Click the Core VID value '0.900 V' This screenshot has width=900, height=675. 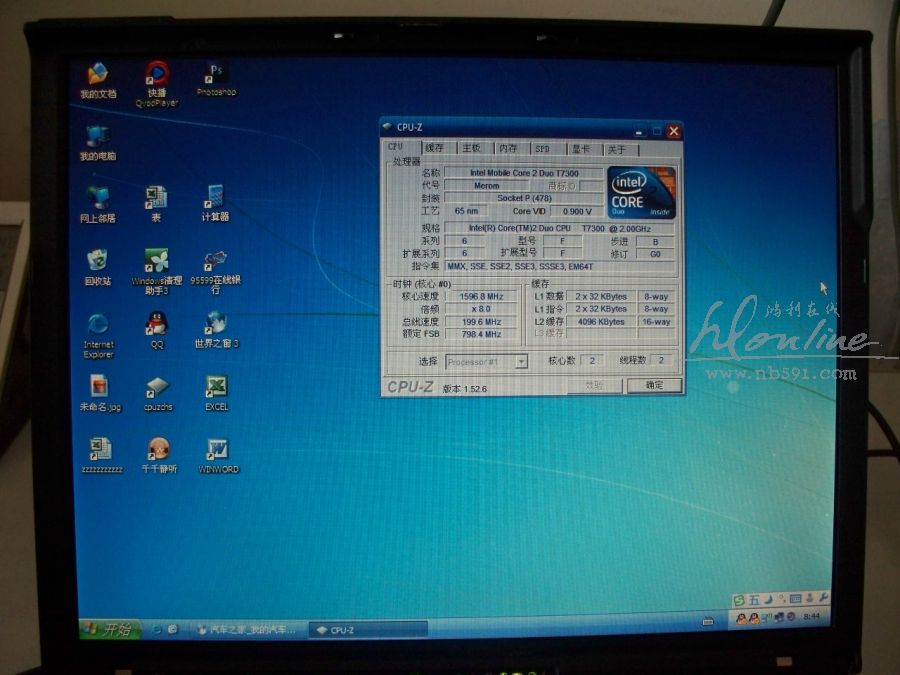tap(577, 211)
